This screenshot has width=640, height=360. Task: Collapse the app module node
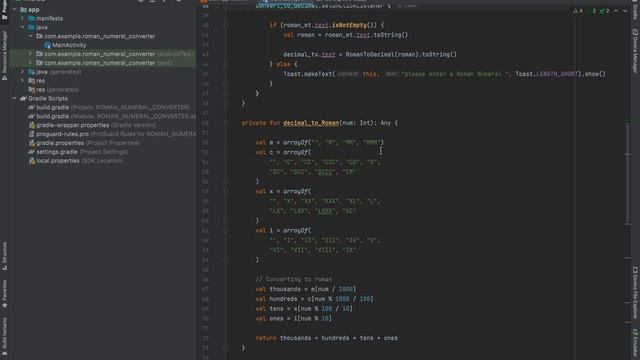(15, 9)
